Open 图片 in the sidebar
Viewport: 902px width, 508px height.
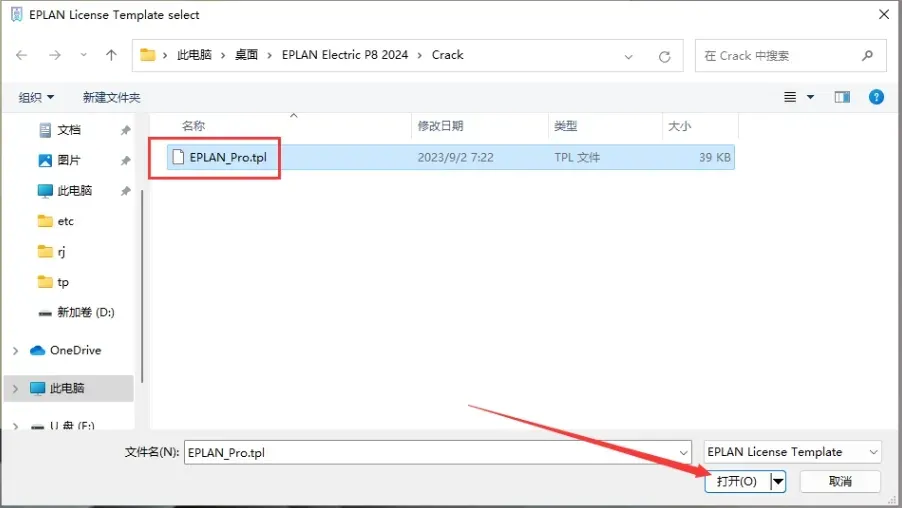(68, 161)
